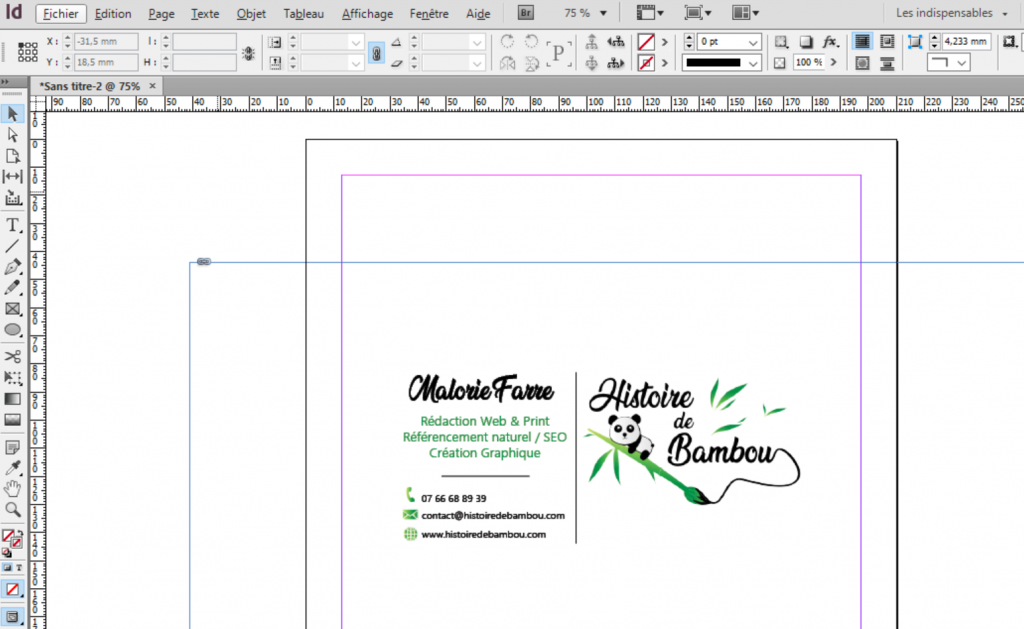This screenshot has height=629, width=1024.
Task: Click the select next object icon
Action: [x=616, y=63]
